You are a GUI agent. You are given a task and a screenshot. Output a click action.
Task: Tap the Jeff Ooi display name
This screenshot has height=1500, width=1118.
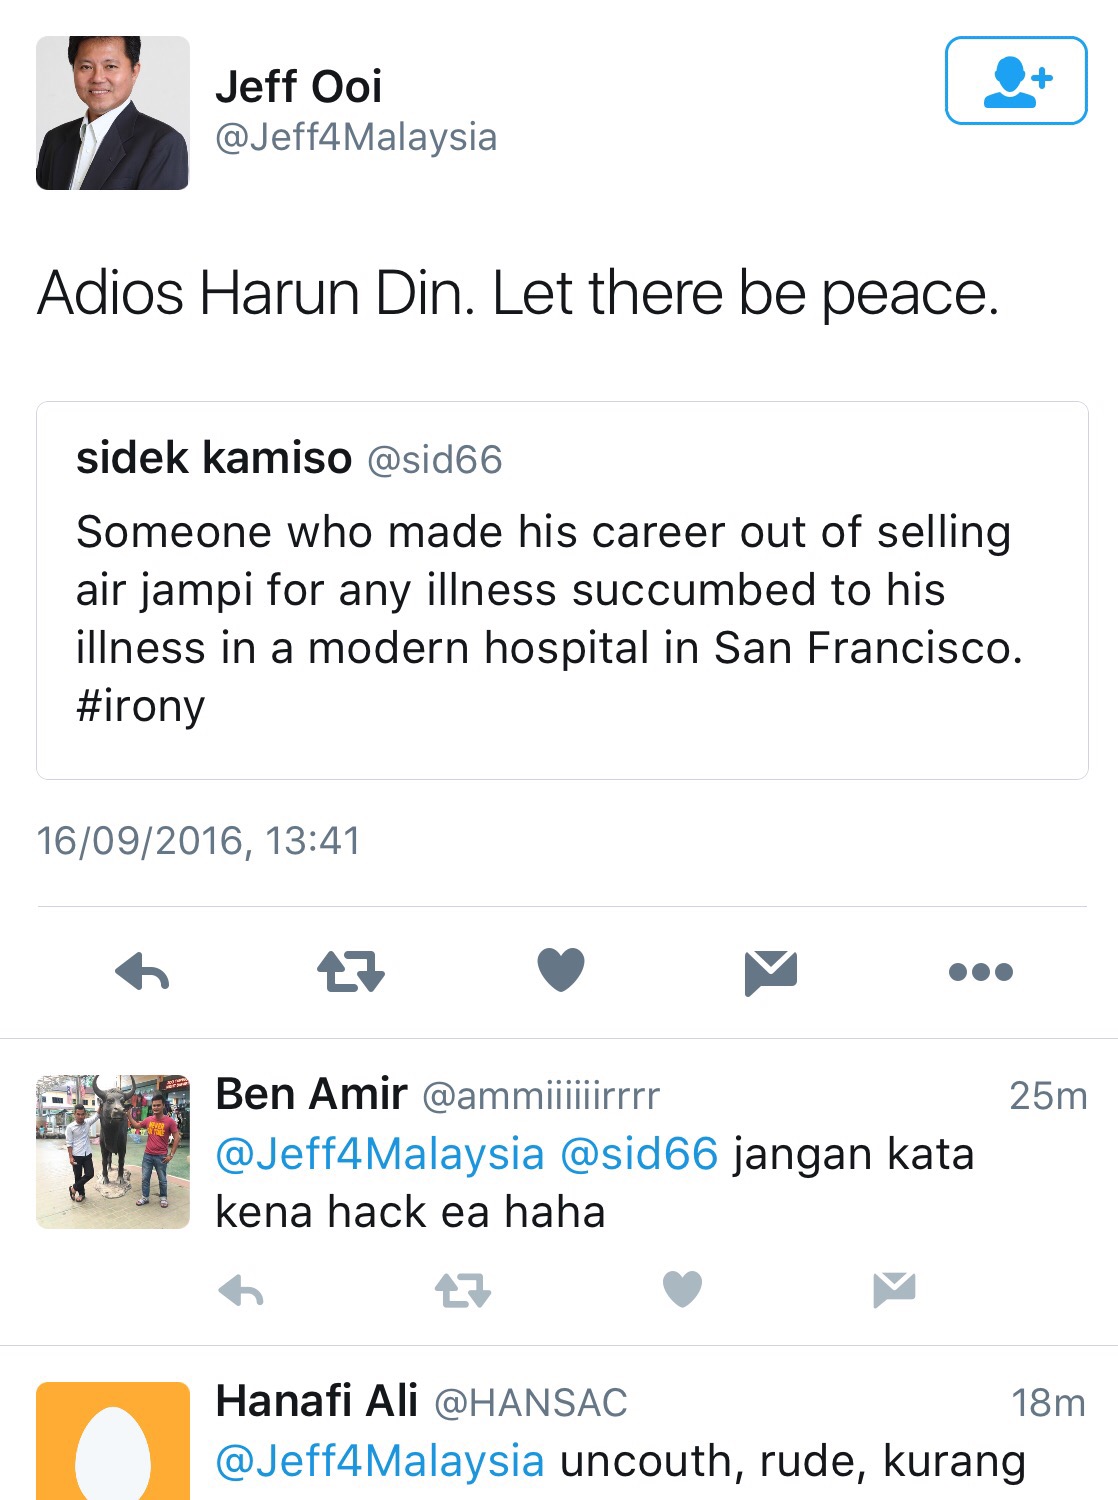[x=298, y=87]
